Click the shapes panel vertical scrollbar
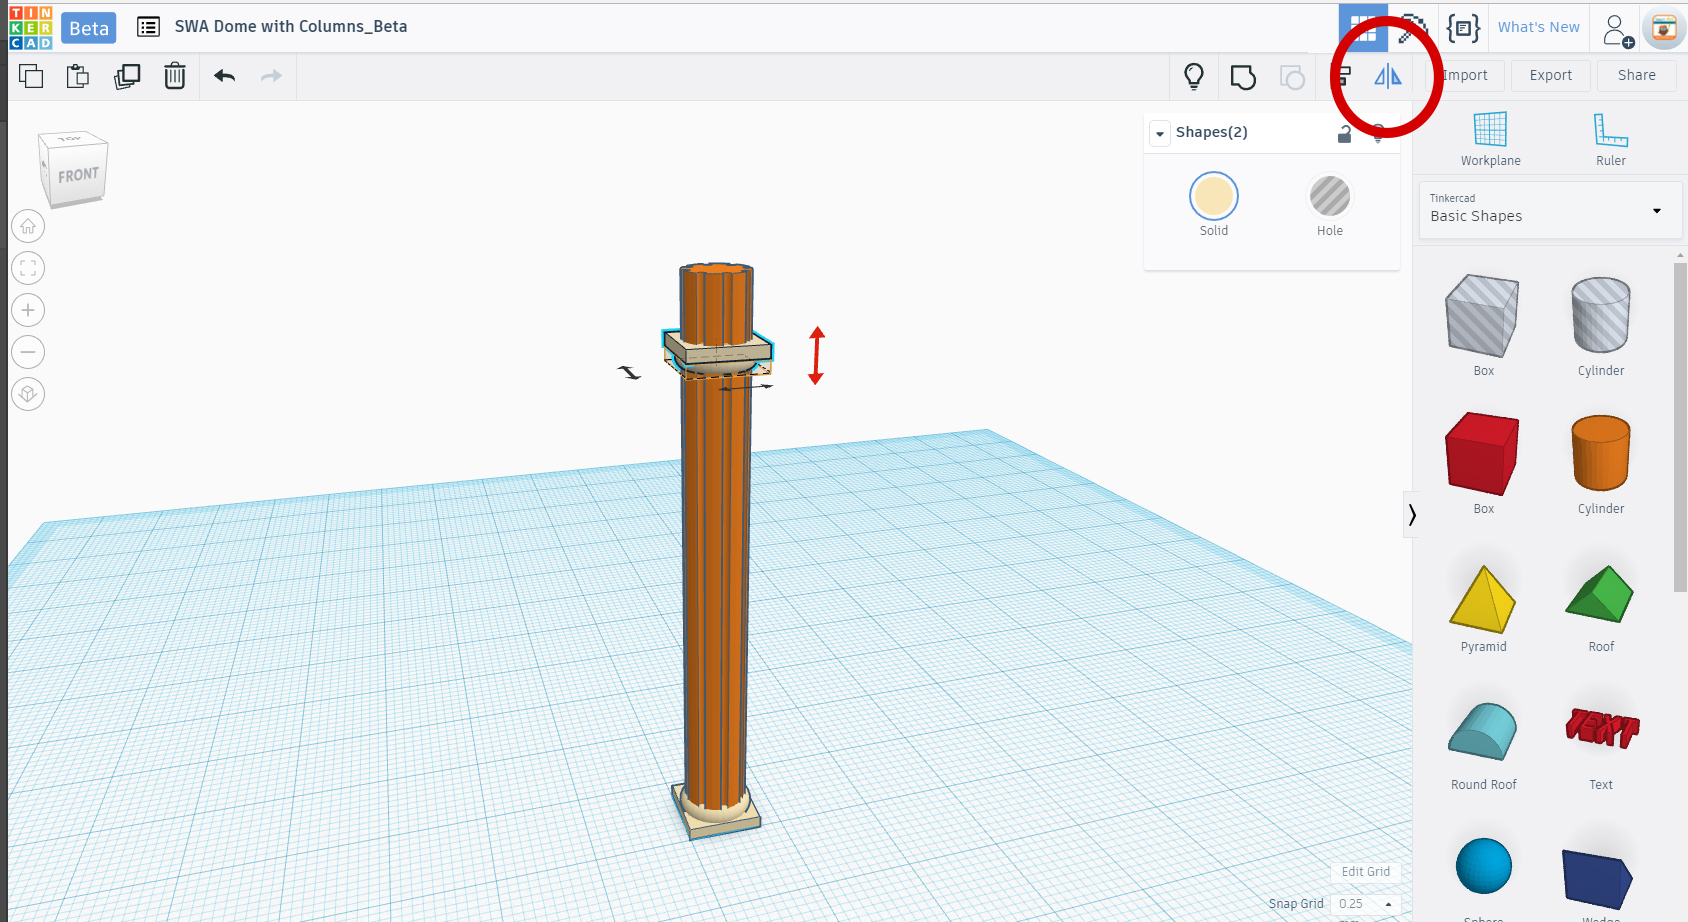The image size is (1688, 922). [x=1680, y=427]
